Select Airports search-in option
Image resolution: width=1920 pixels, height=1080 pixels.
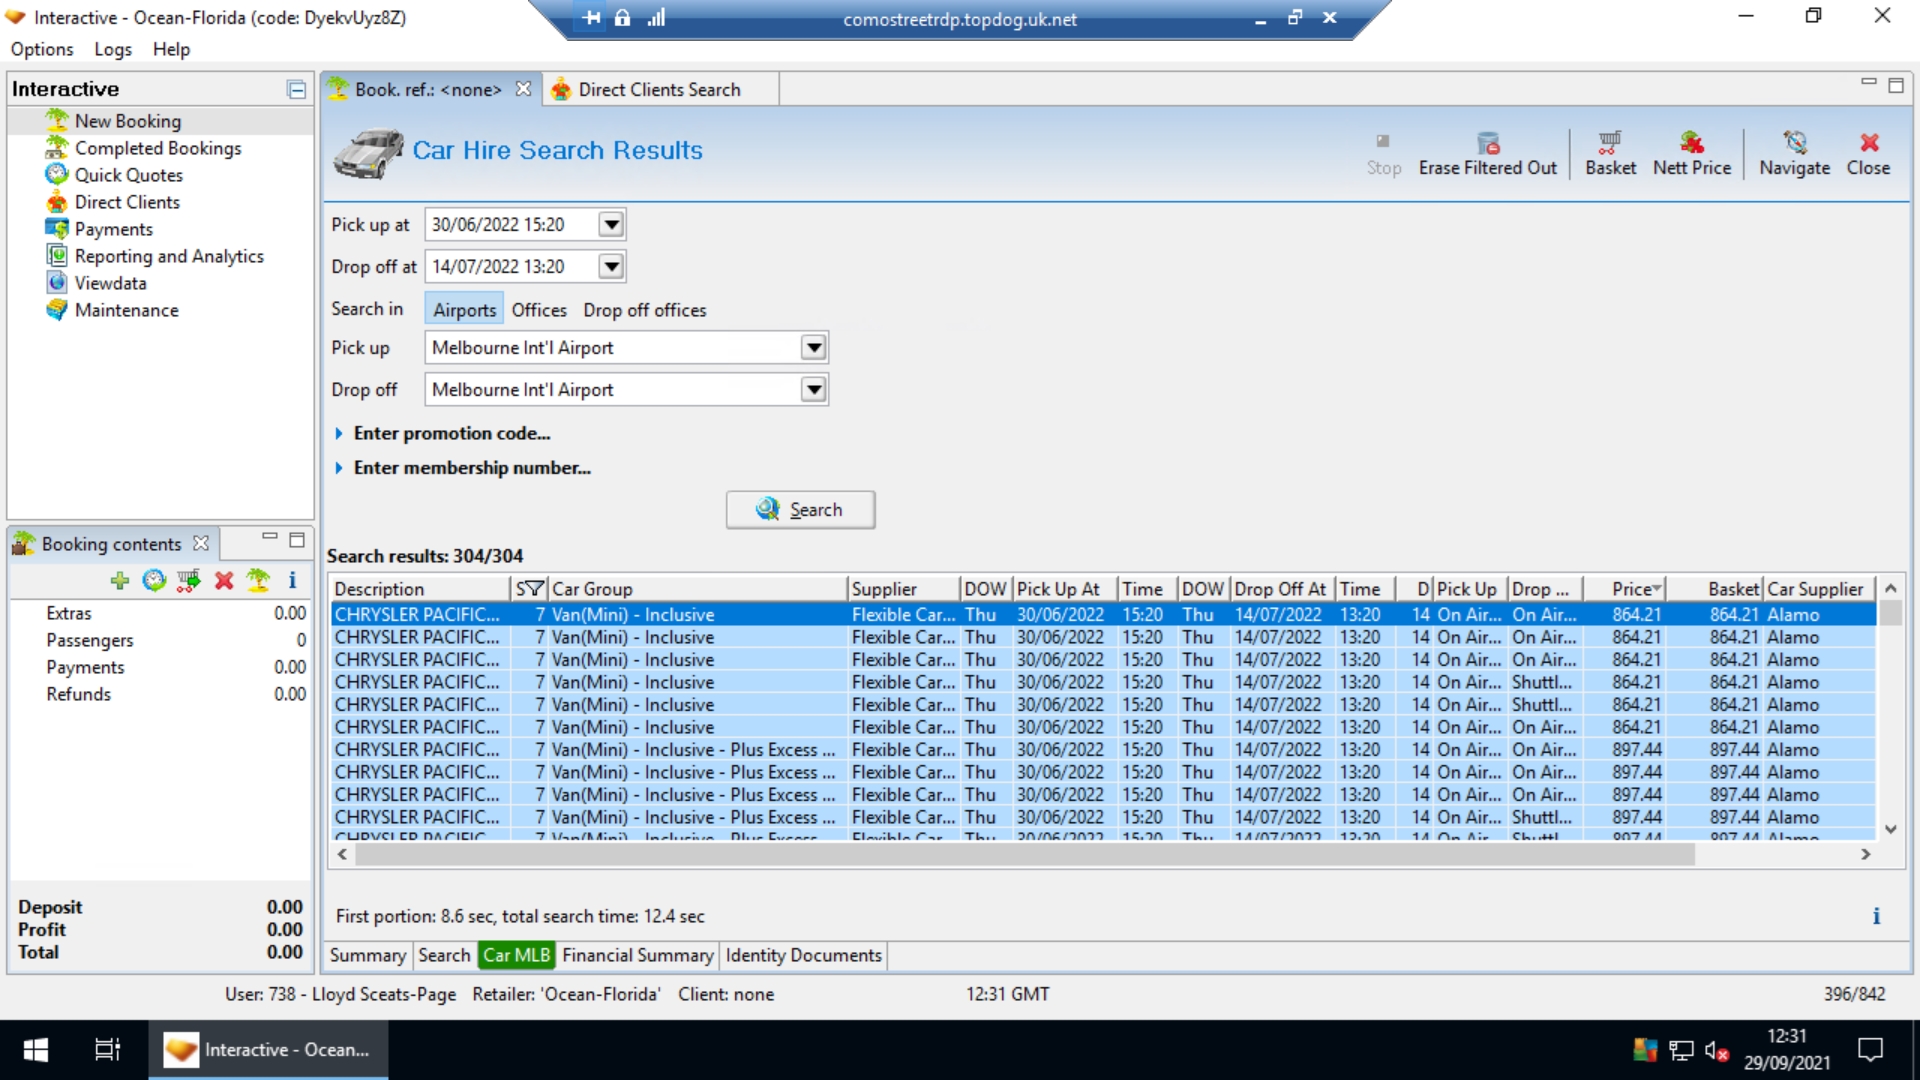464,310
